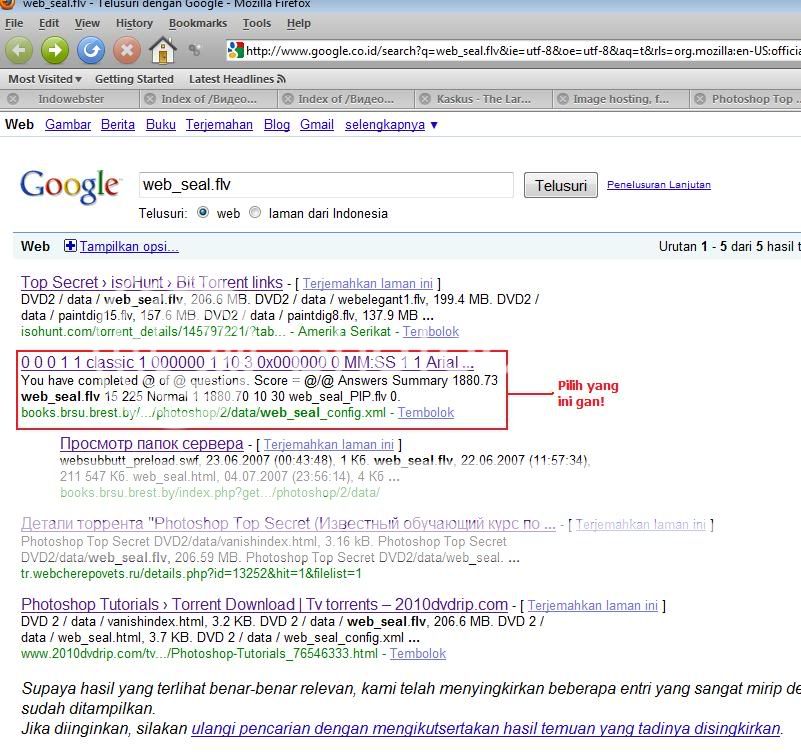Expand the Most Visited bookmarks dropdown
Image resolution: width=801 pixels, height=753 pixels.
click(x=45, y=79)
